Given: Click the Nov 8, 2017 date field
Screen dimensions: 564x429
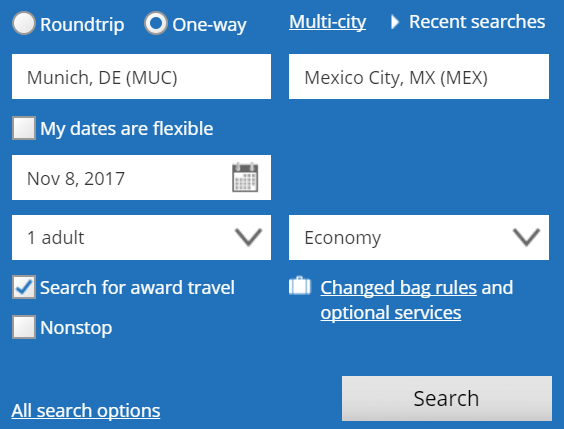Looking at the screenshot, I should coord(141,178).
